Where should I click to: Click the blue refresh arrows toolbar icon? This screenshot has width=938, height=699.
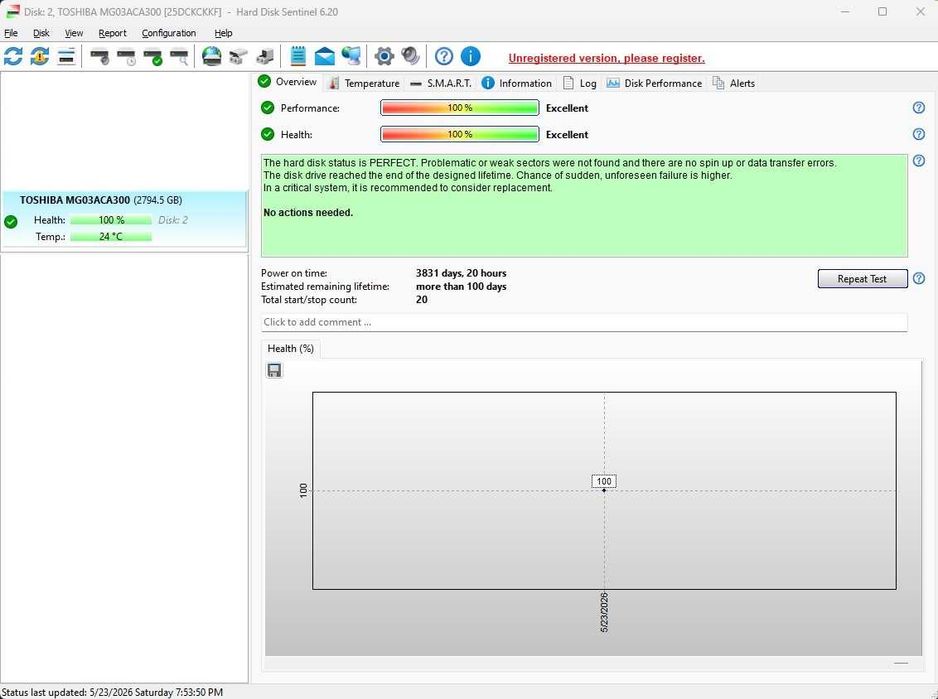pos(13,56)
